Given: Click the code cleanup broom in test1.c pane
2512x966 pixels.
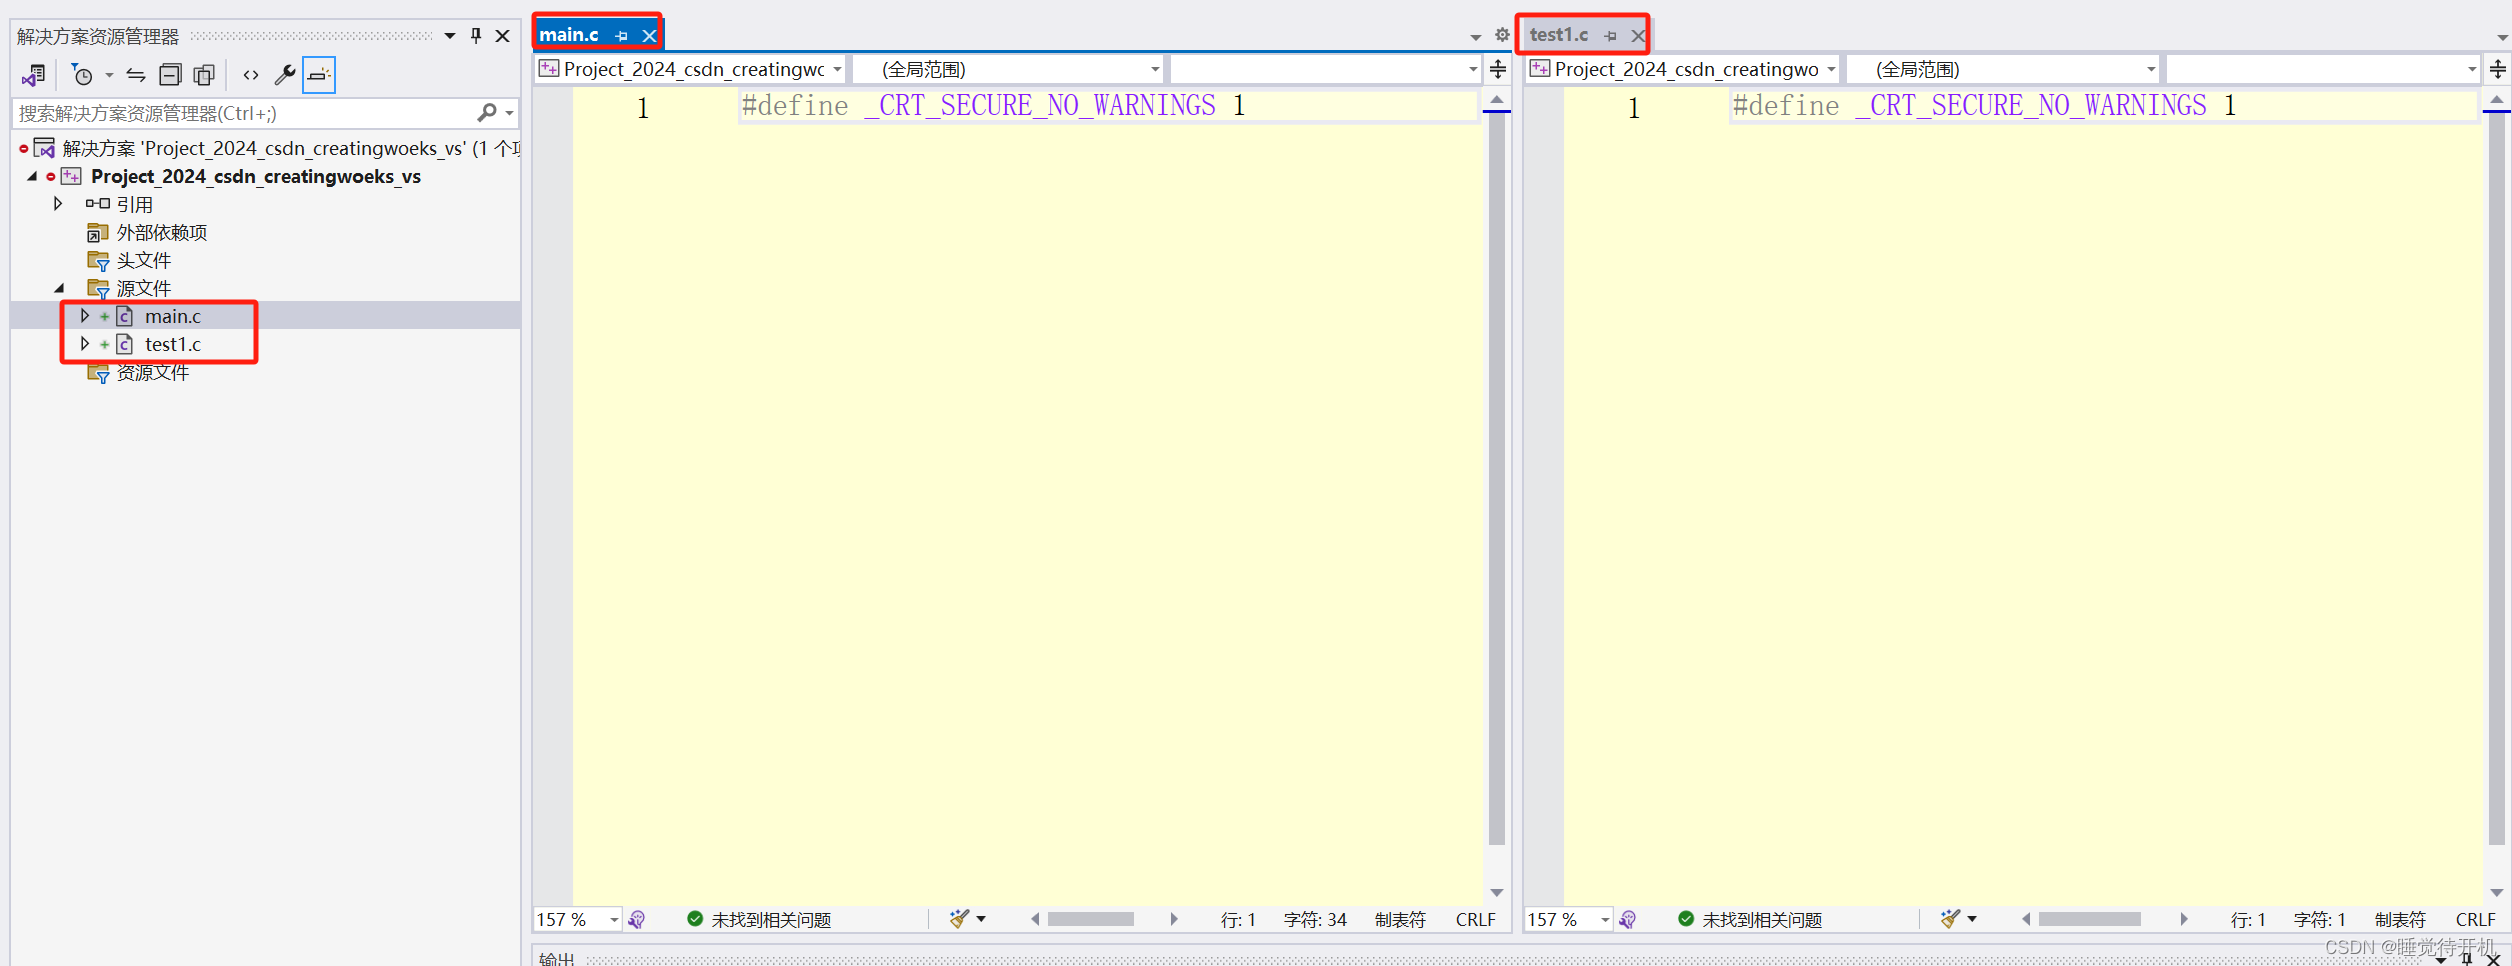Looking at the screenshot, I should coord(1950,919).
